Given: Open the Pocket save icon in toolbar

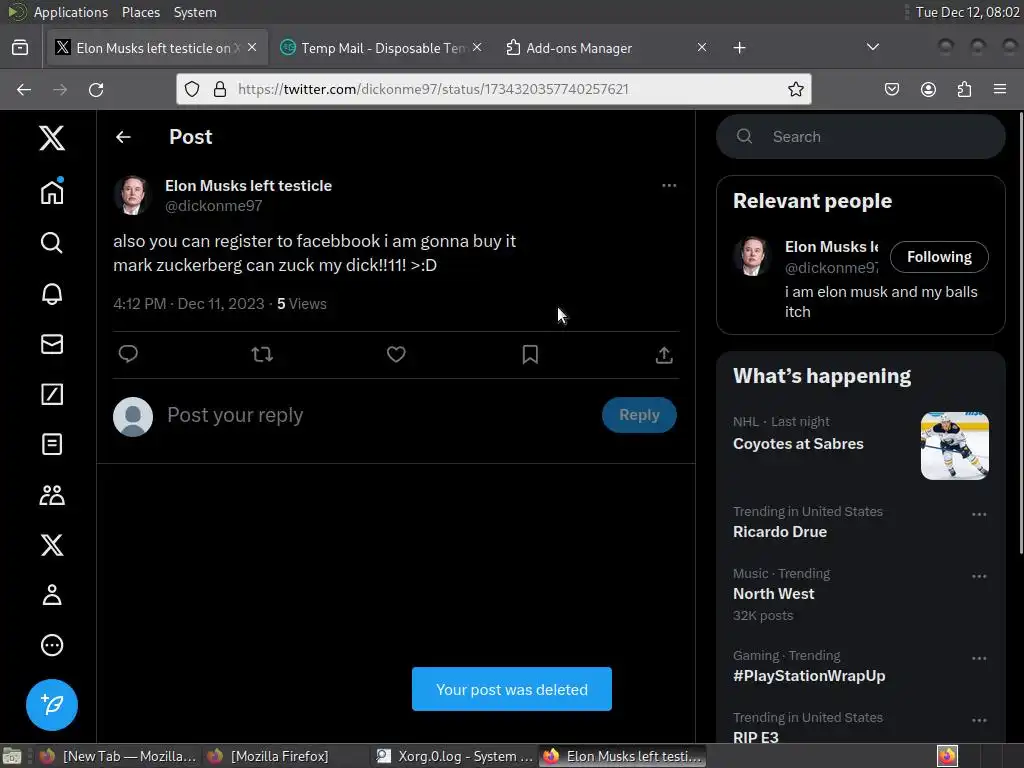Looking at the screenshot, I should coord(892,89).
